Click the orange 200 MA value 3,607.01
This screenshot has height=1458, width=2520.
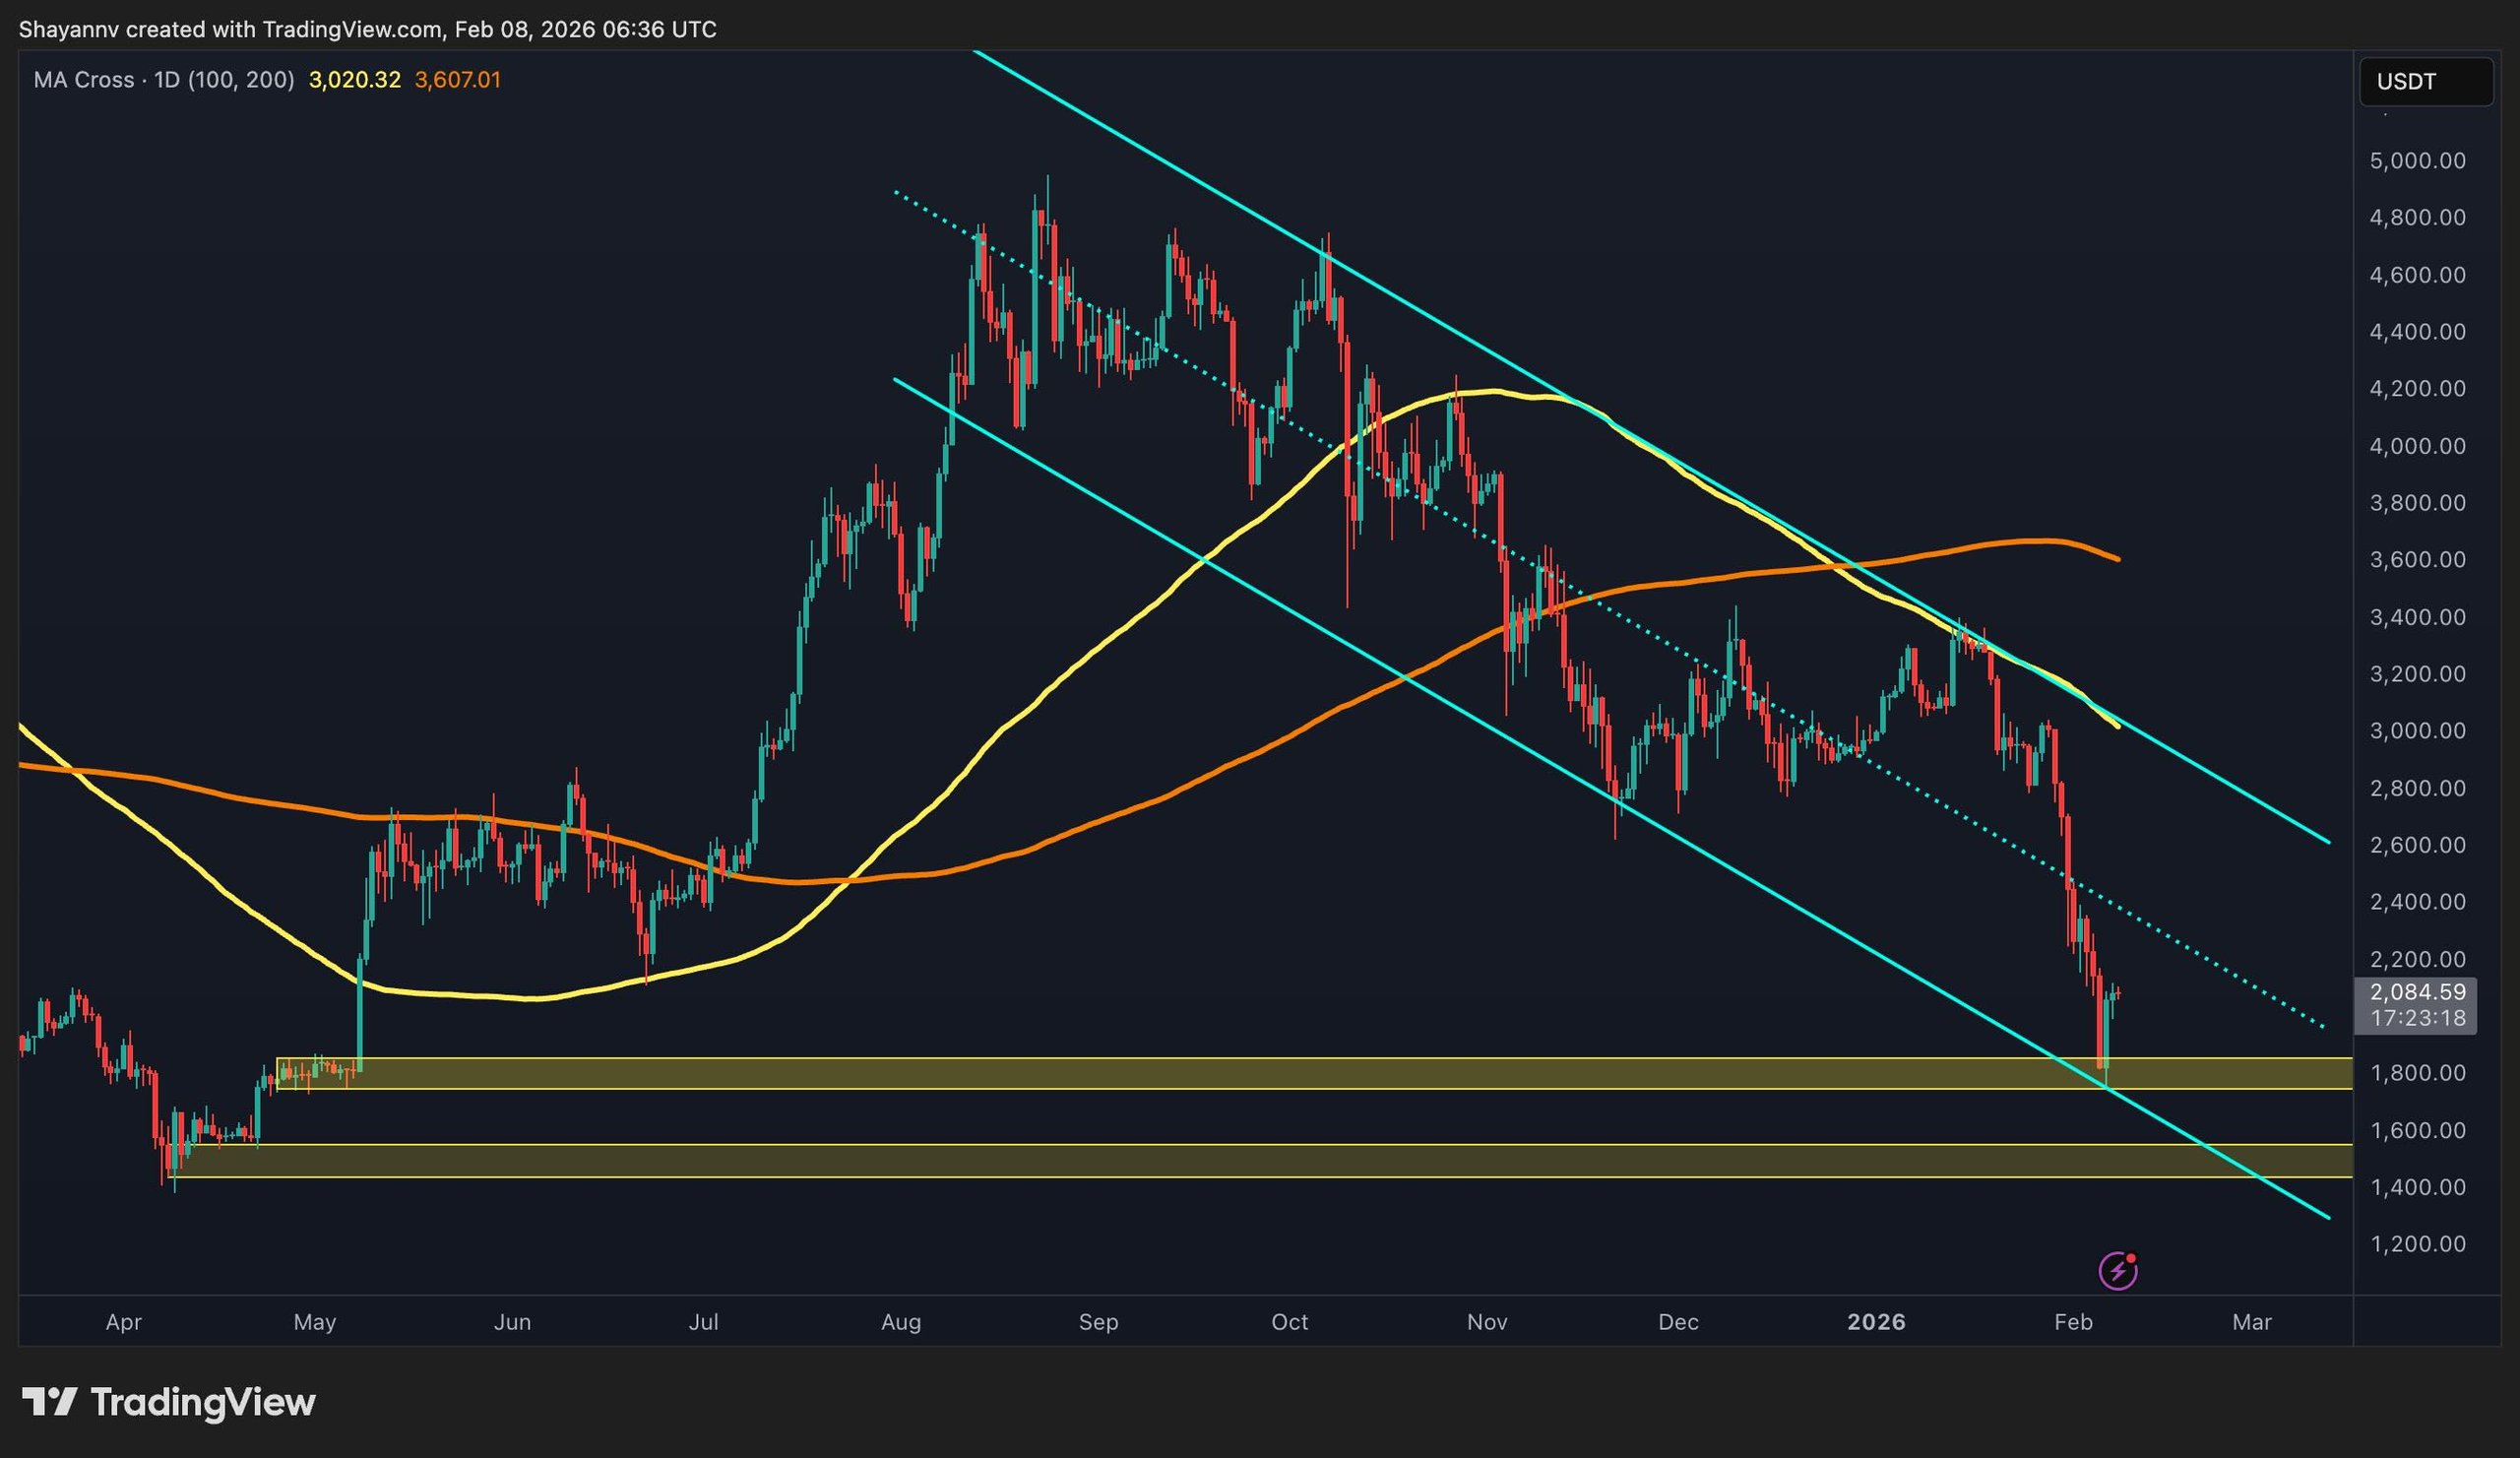click(459, 80)
